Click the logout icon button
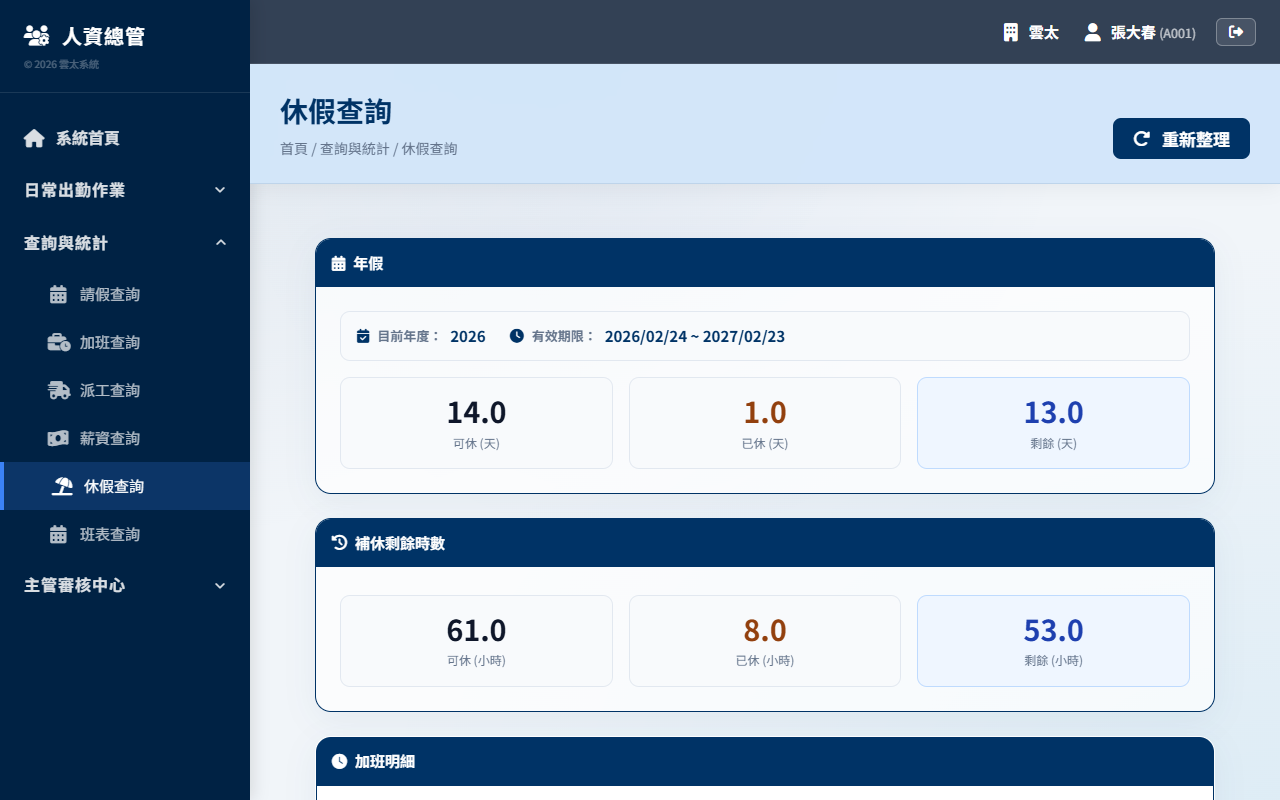This screenshot has height=800, width=1280. click(1236, 32)
